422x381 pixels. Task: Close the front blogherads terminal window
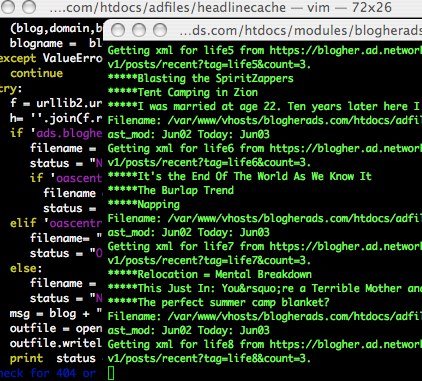pos(118,30)
